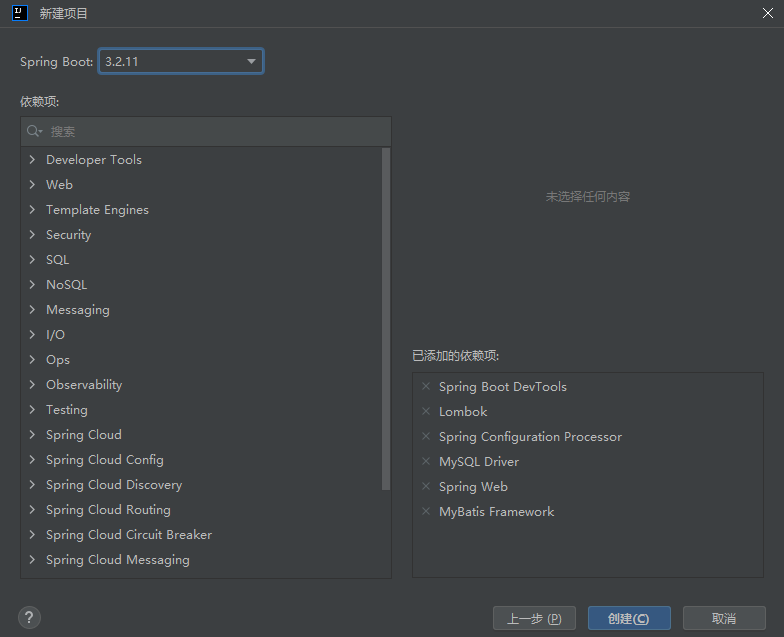Expand the Spring Cloud Messaging chevron

click(x=32, y=560)
